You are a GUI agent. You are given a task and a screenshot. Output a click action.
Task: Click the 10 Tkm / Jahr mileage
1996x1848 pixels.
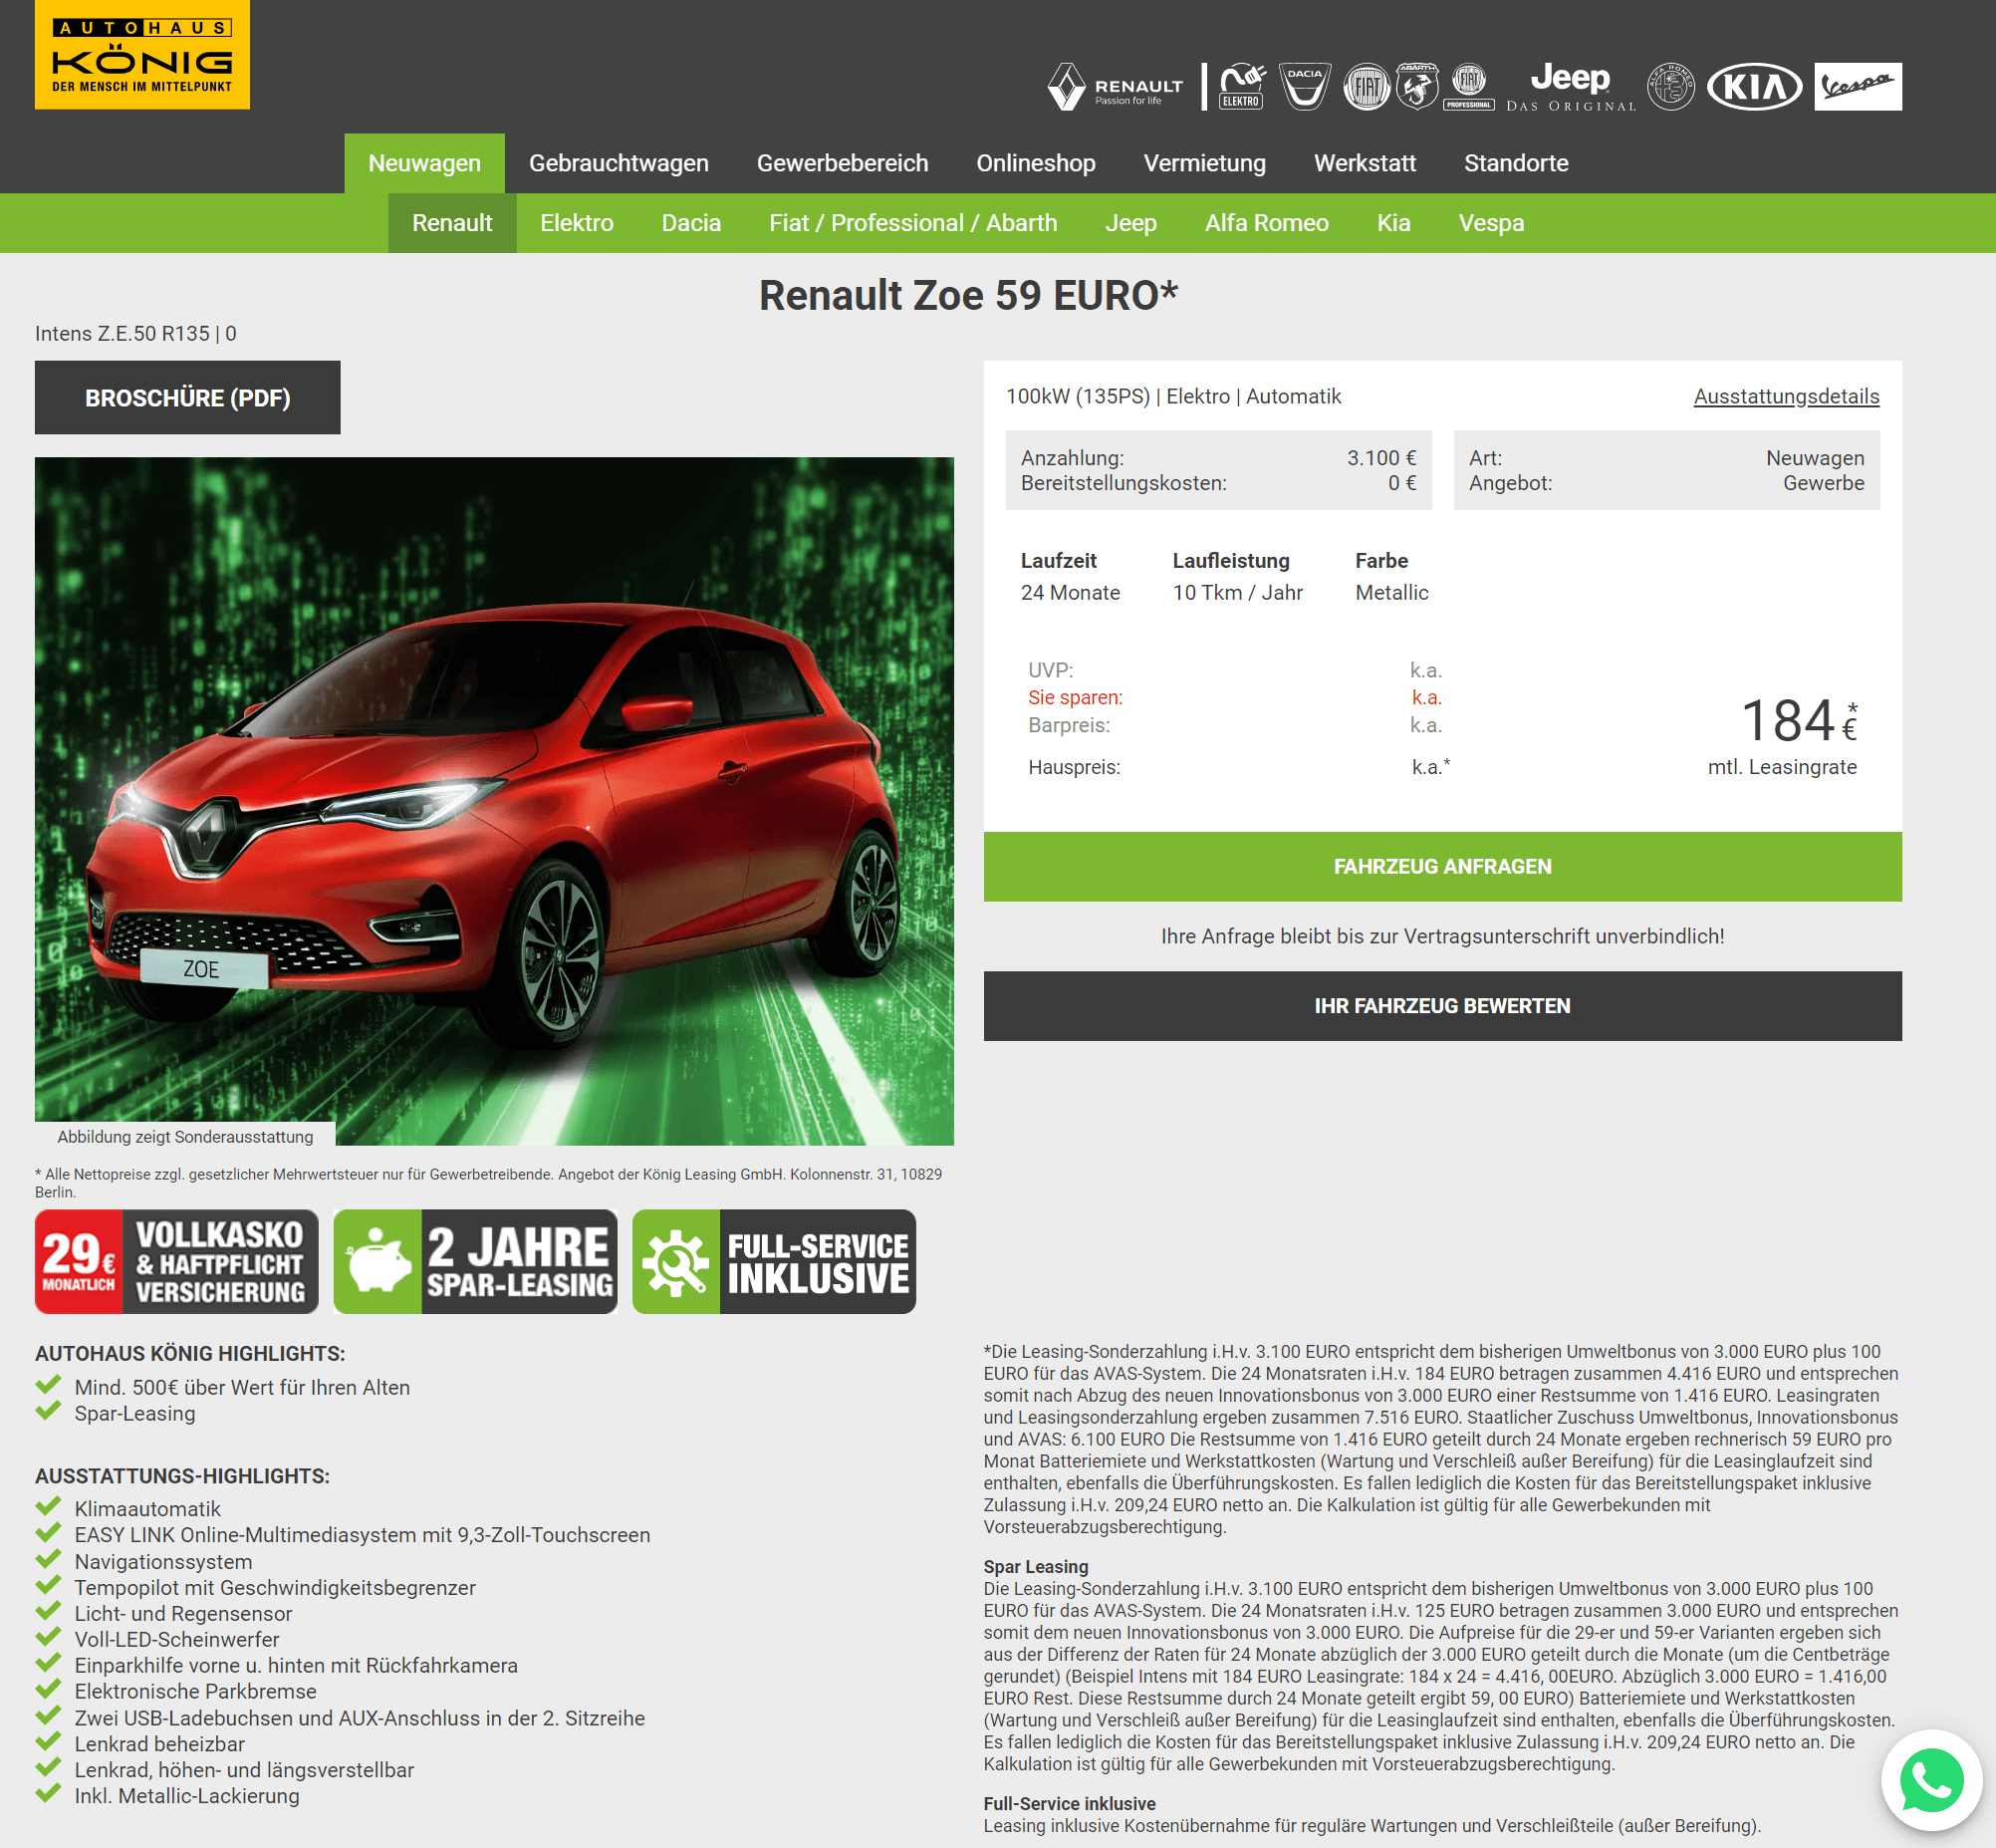pyautogui.click(x=1237, y=593)
